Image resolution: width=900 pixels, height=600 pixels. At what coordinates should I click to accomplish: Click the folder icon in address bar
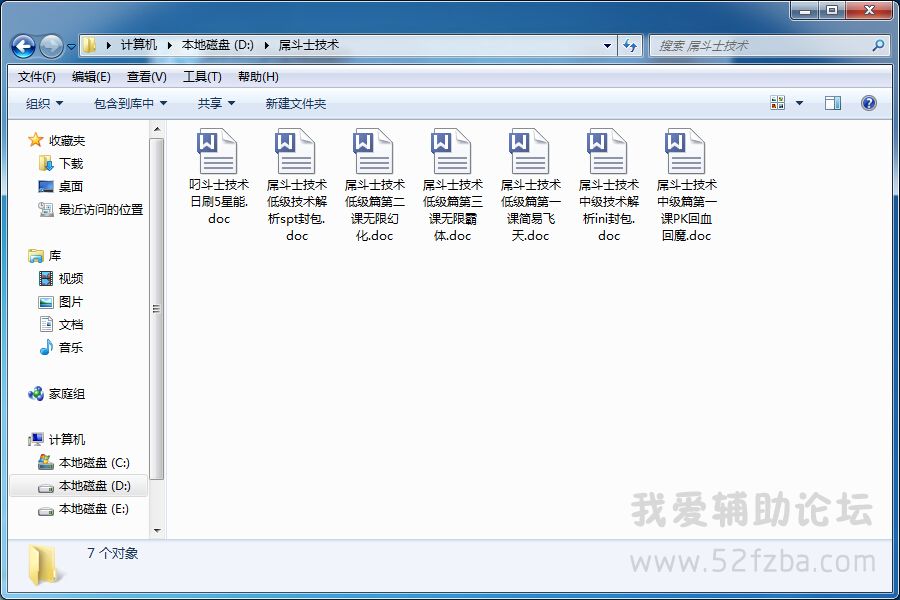point(90,45)
